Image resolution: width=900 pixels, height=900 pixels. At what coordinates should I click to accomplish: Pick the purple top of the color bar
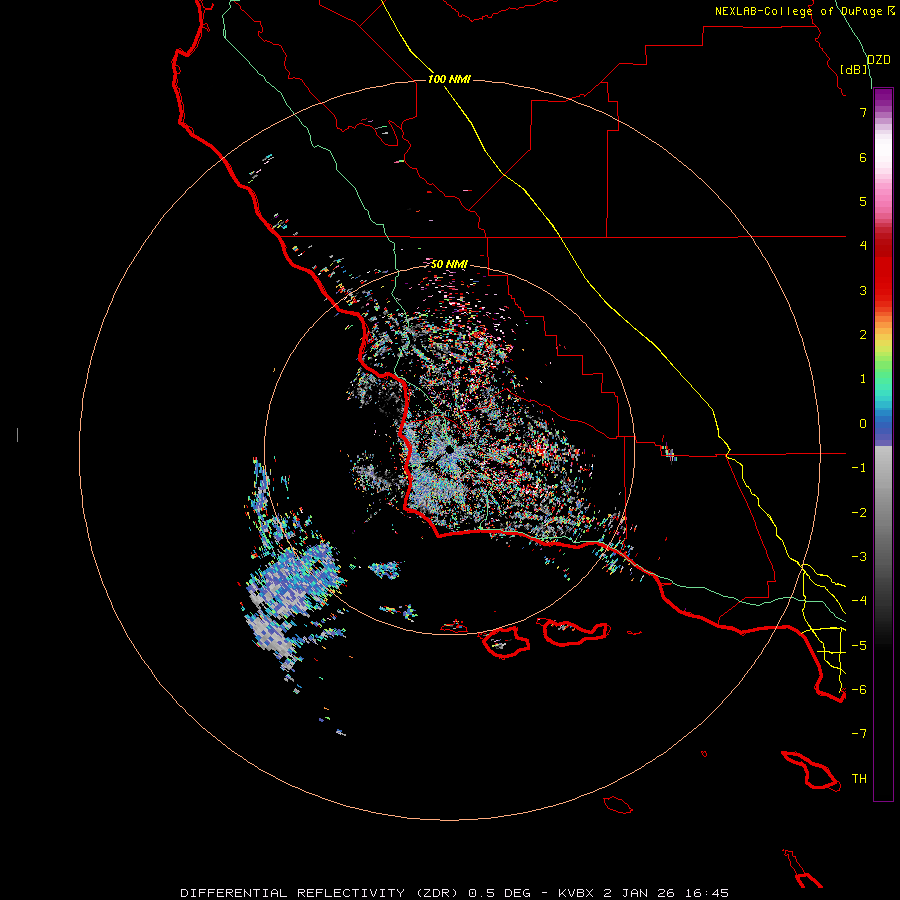pyautogui.click(x=883, y=96)
